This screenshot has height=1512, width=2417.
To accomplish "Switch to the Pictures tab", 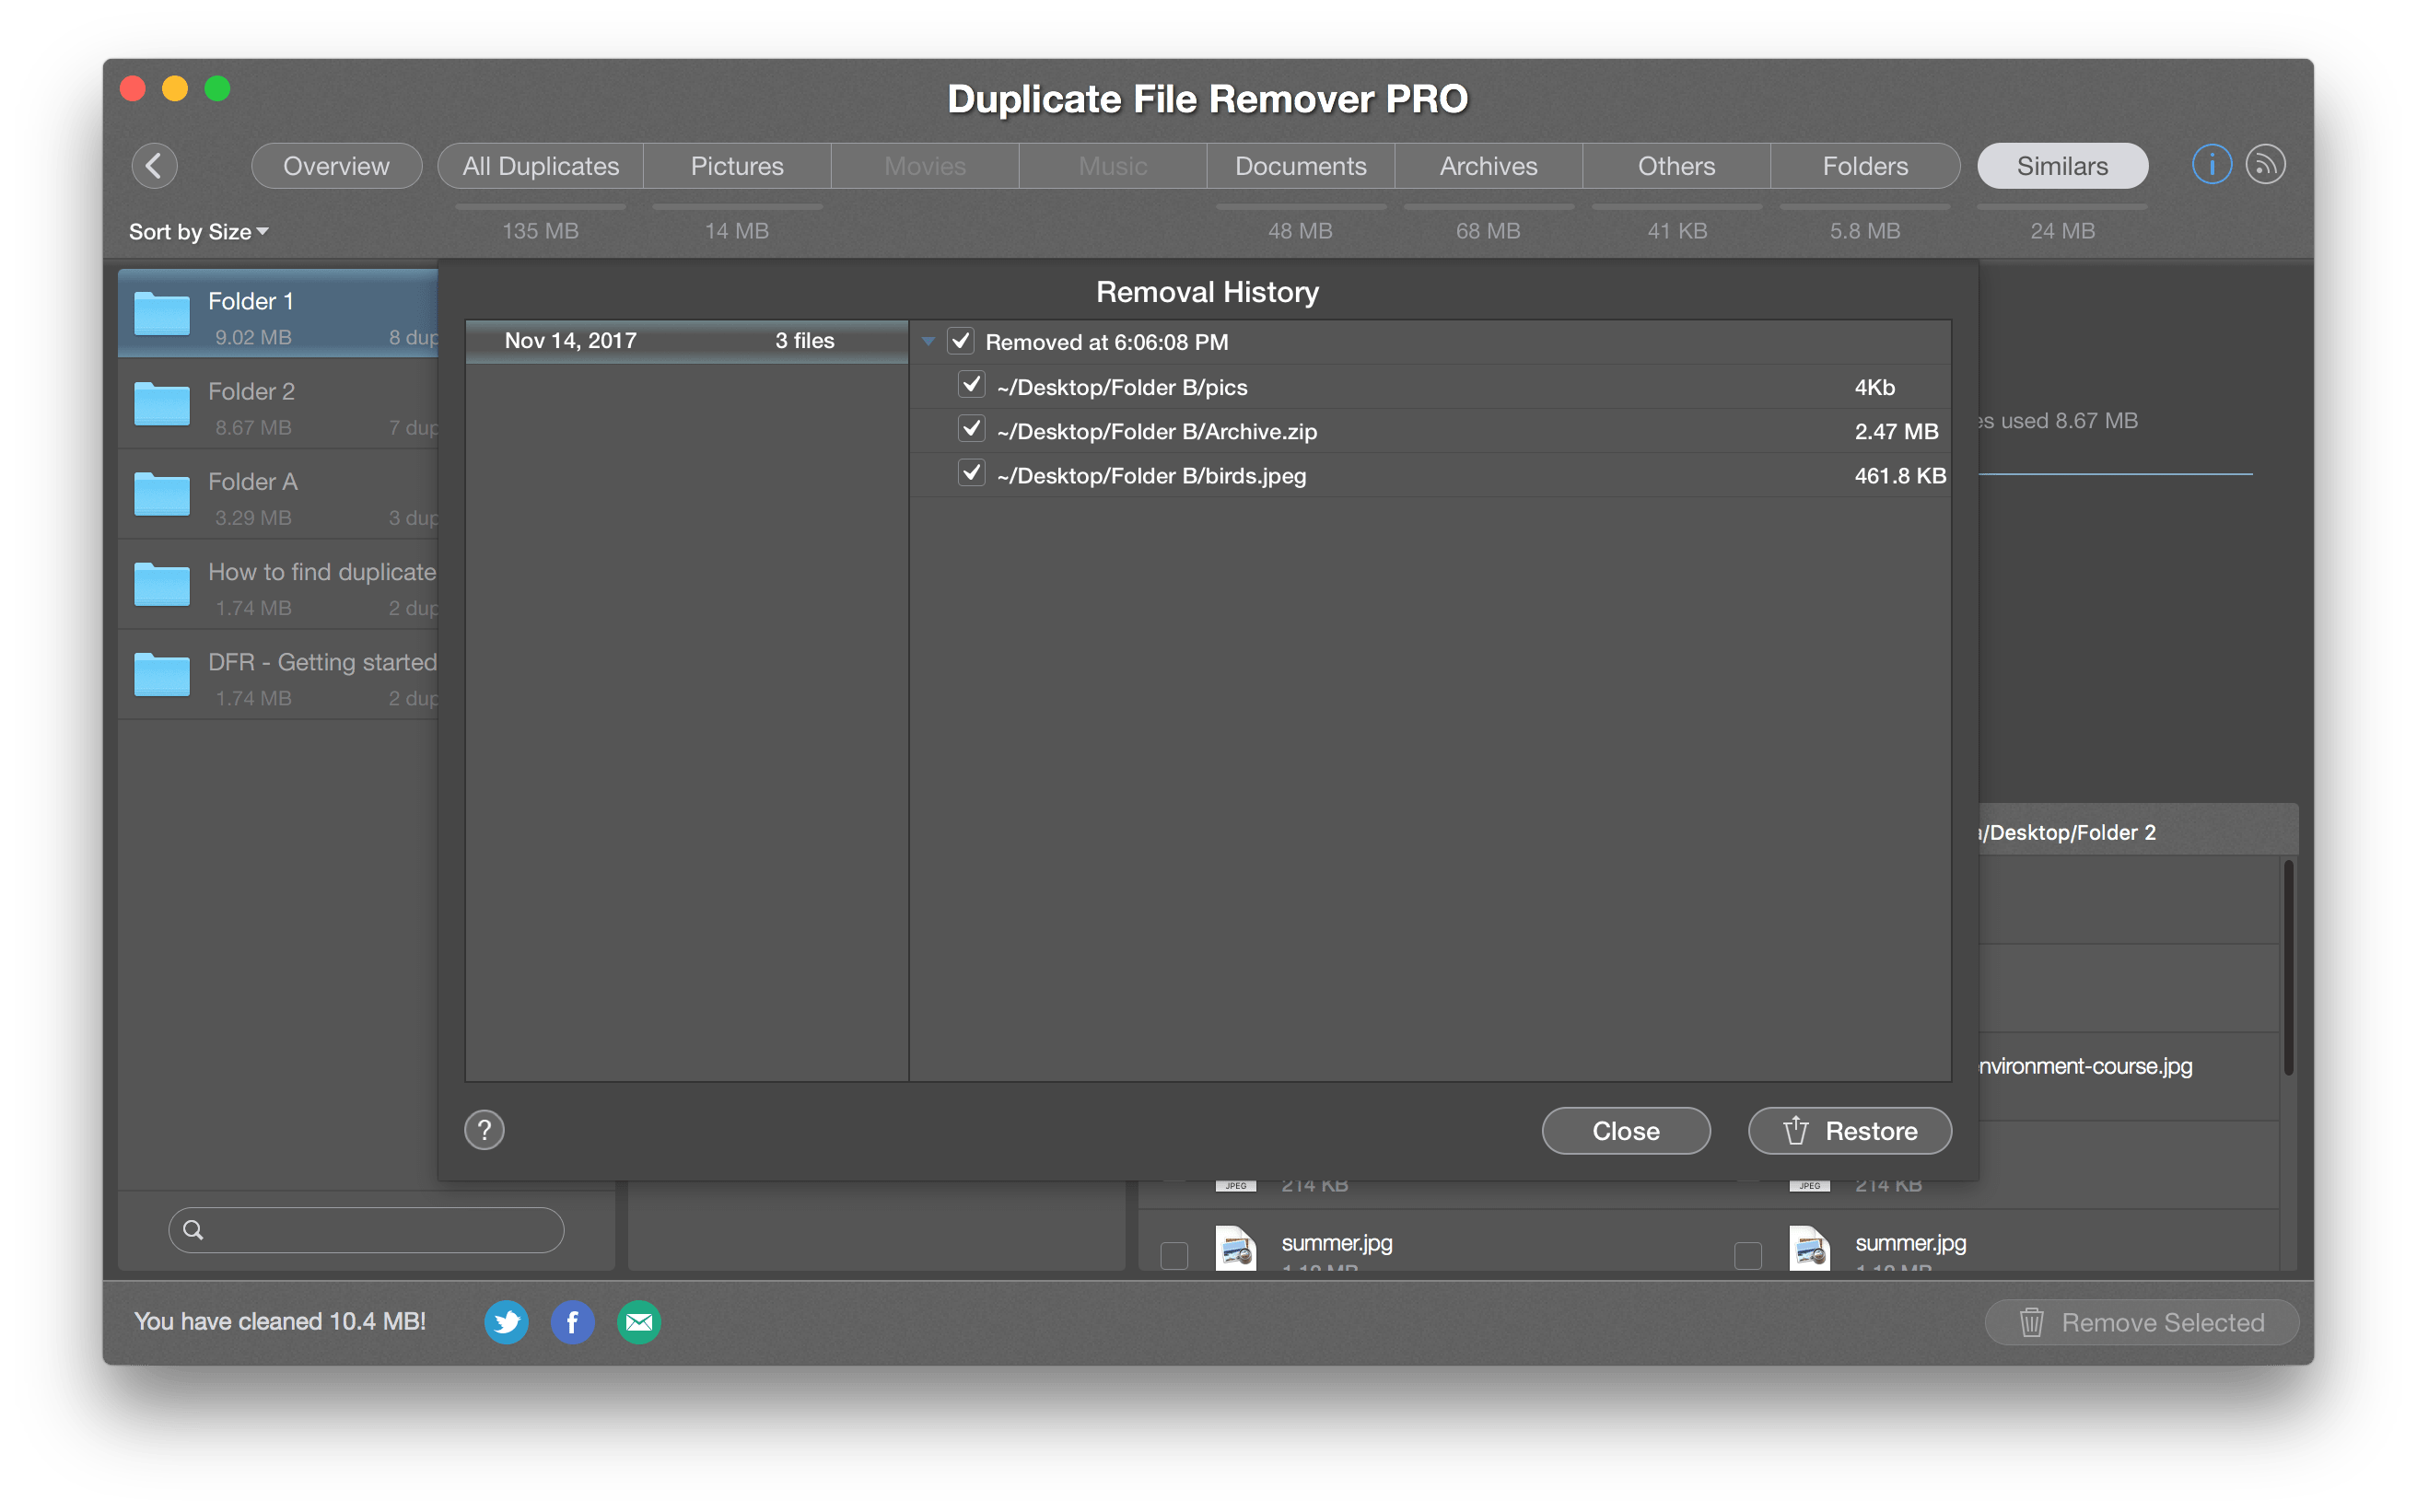I will point(733,166).
